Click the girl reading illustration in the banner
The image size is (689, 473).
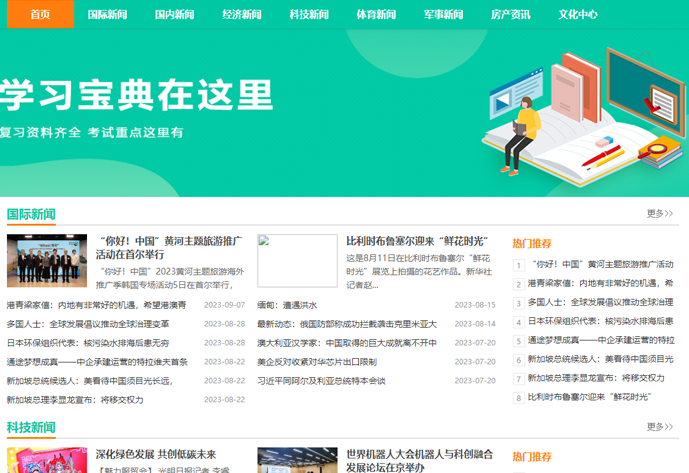(x=523, y=128)
